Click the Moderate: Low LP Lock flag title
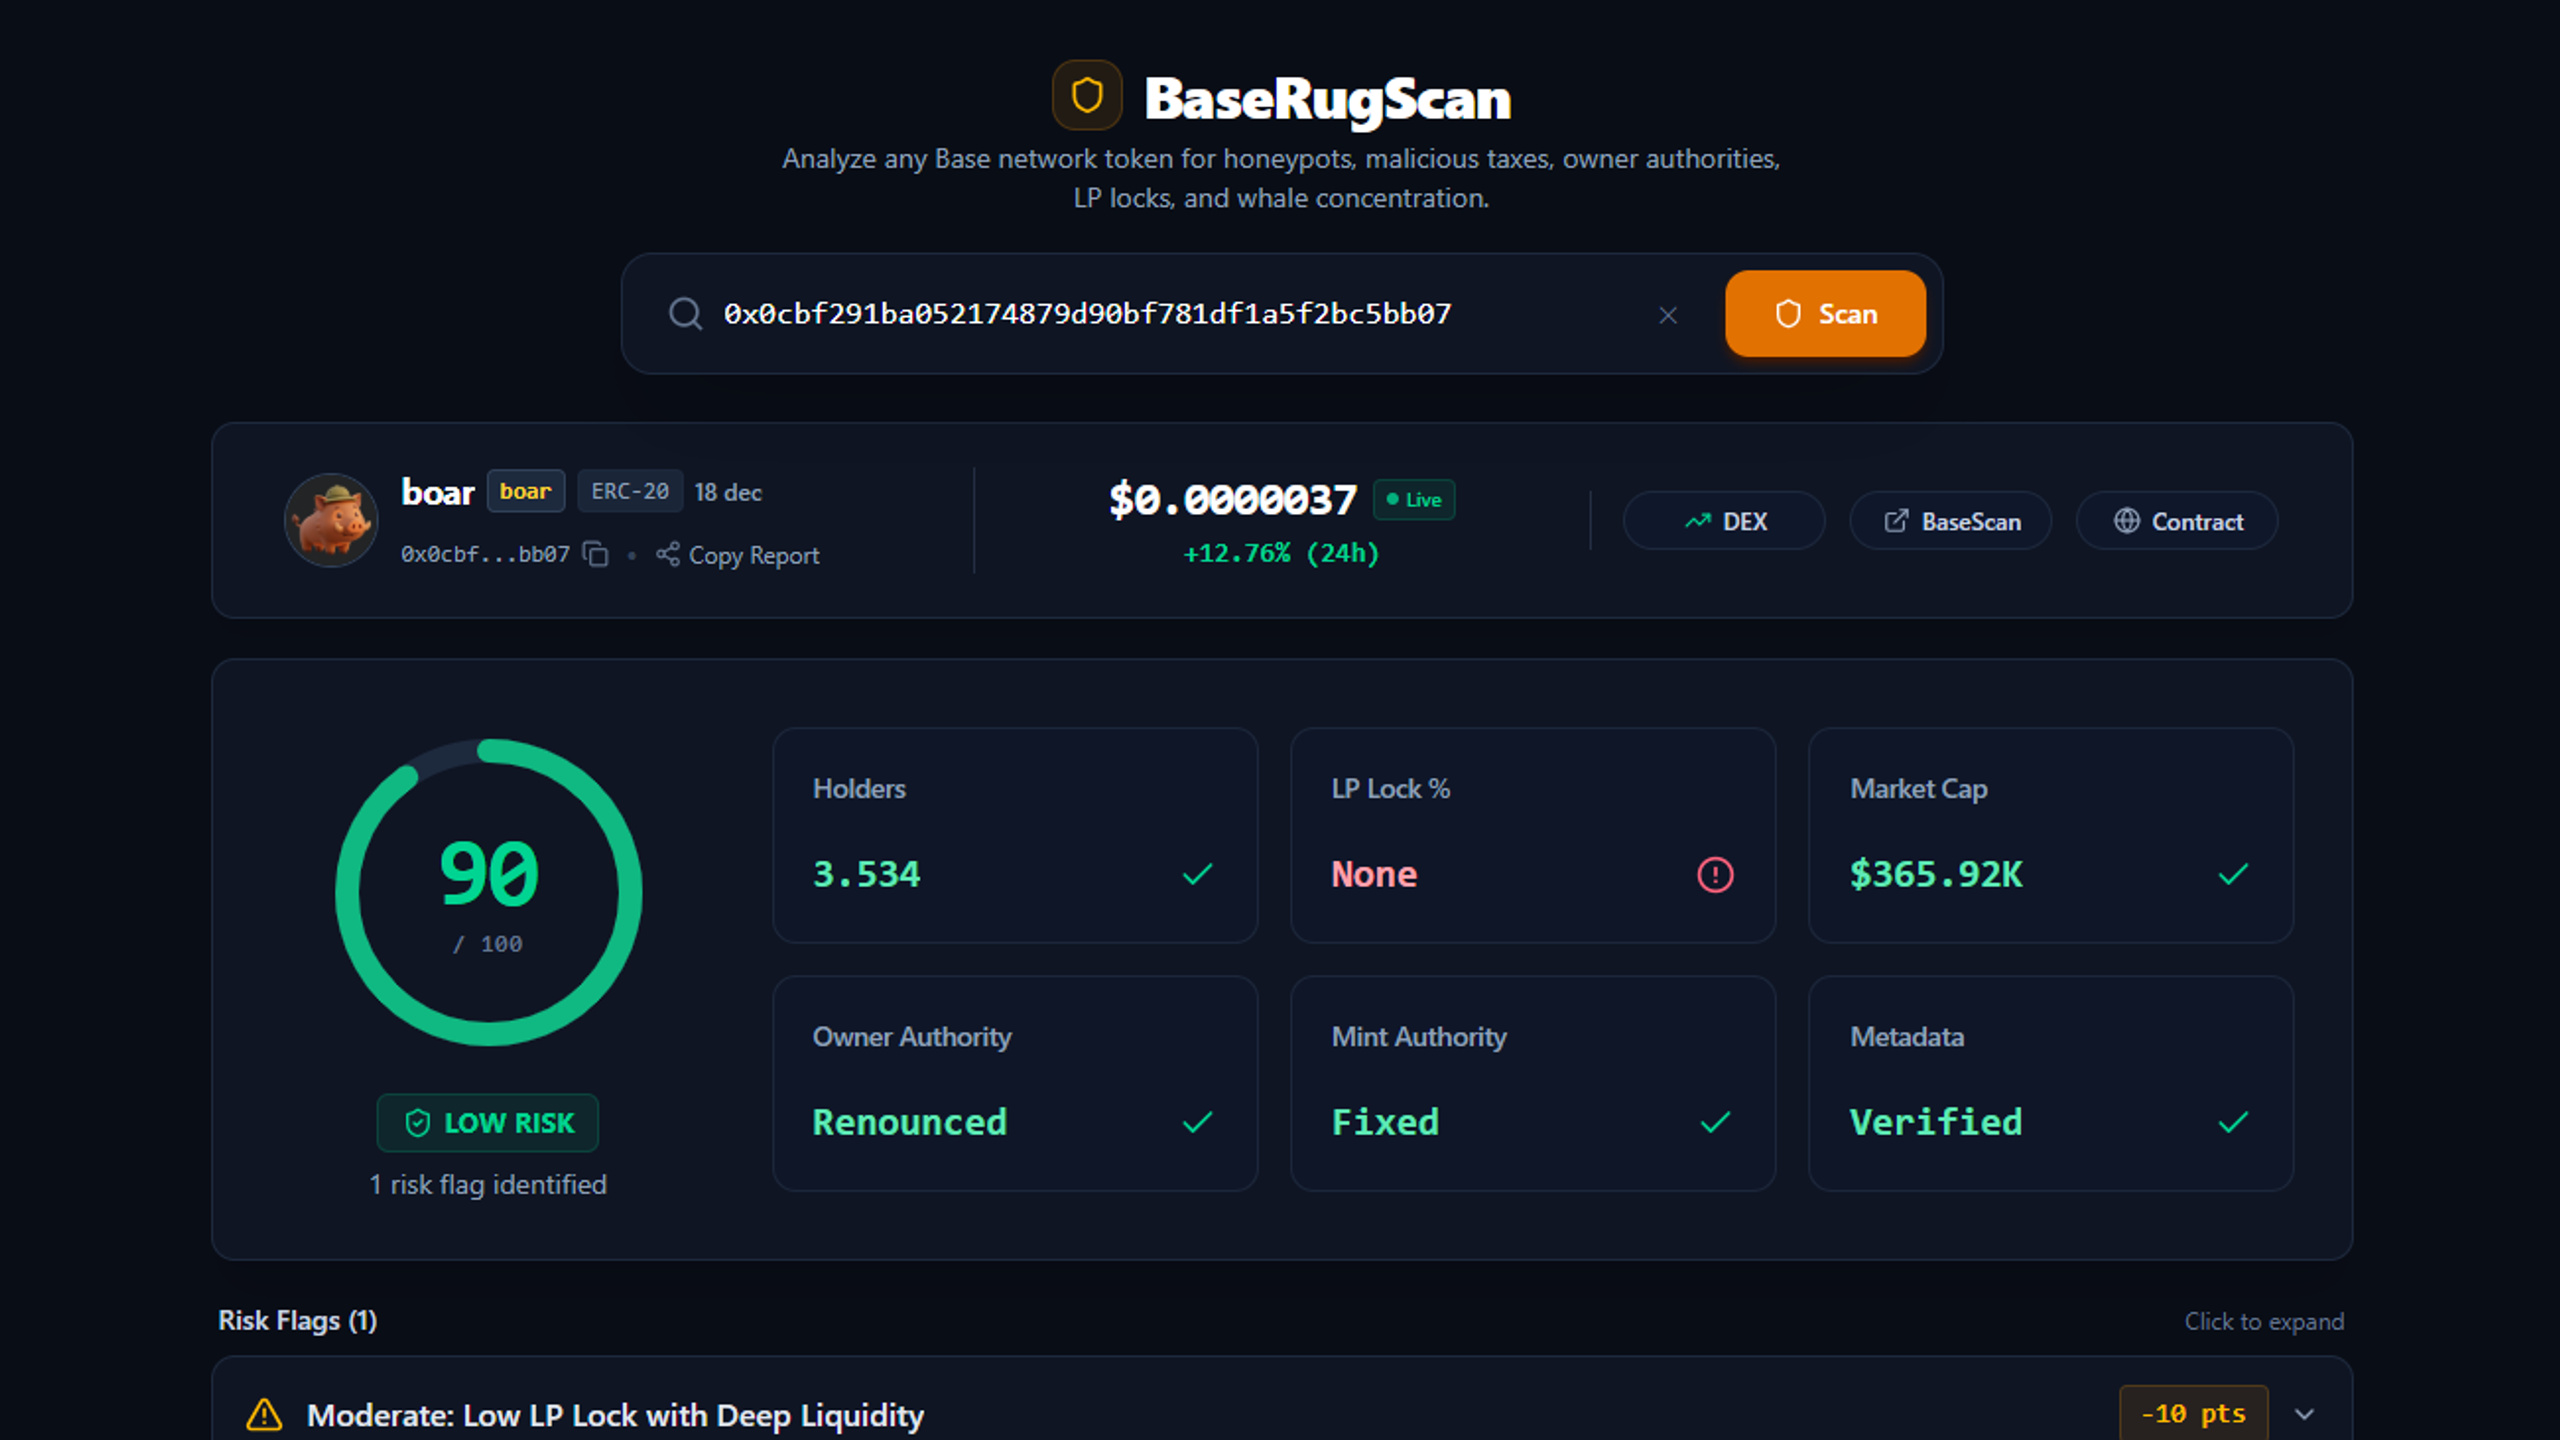Screen dimensions: 2560x1440 click(x=615, y=1415)
